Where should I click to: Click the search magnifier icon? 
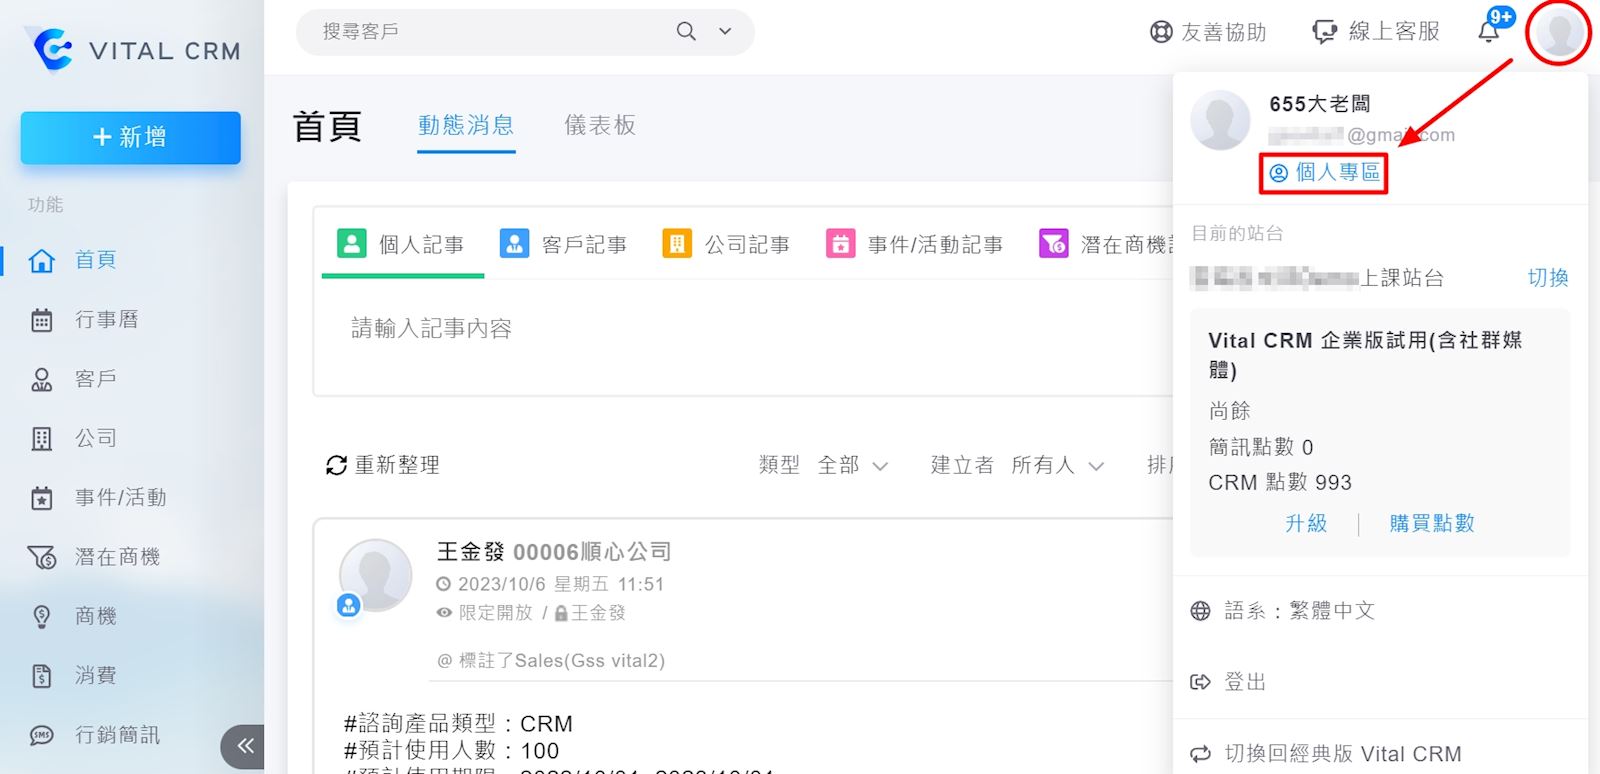coord(686,32)
